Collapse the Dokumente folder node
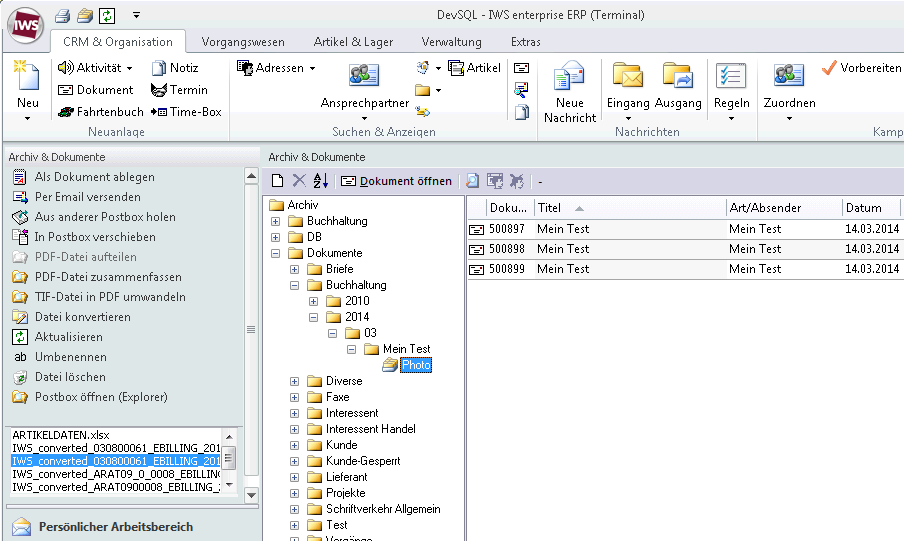This screenshot has height=541, width=904. [276, 253]
